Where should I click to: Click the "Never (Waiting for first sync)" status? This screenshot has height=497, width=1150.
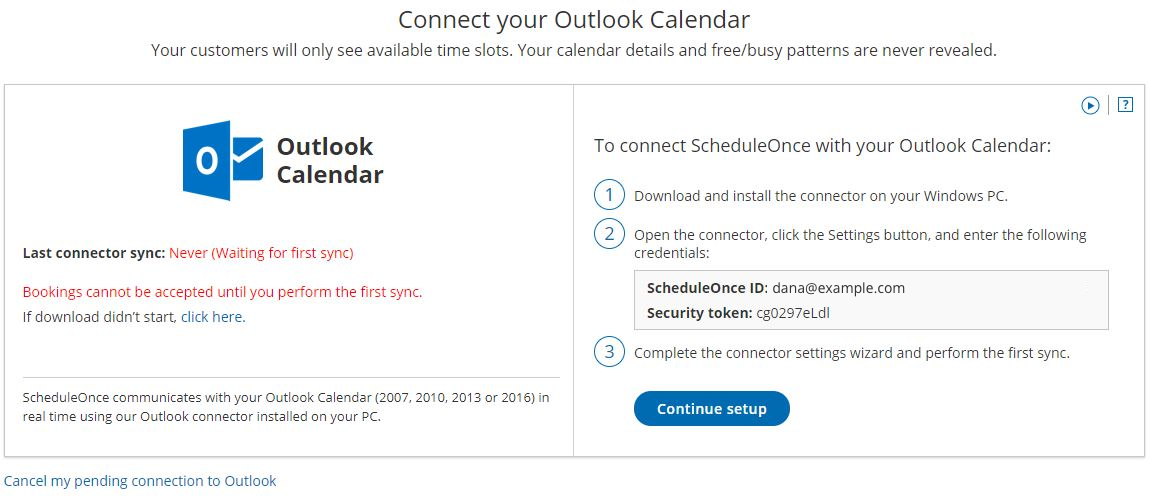(261, 253)
